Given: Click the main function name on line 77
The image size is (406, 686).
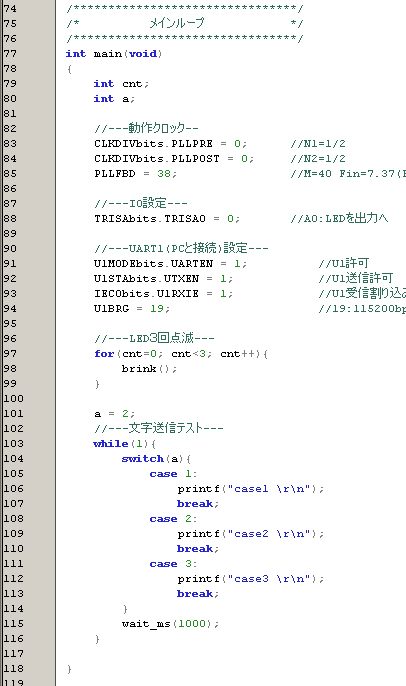Looking at the screenshot, I should pyautogui.click(x=108, y=54).
